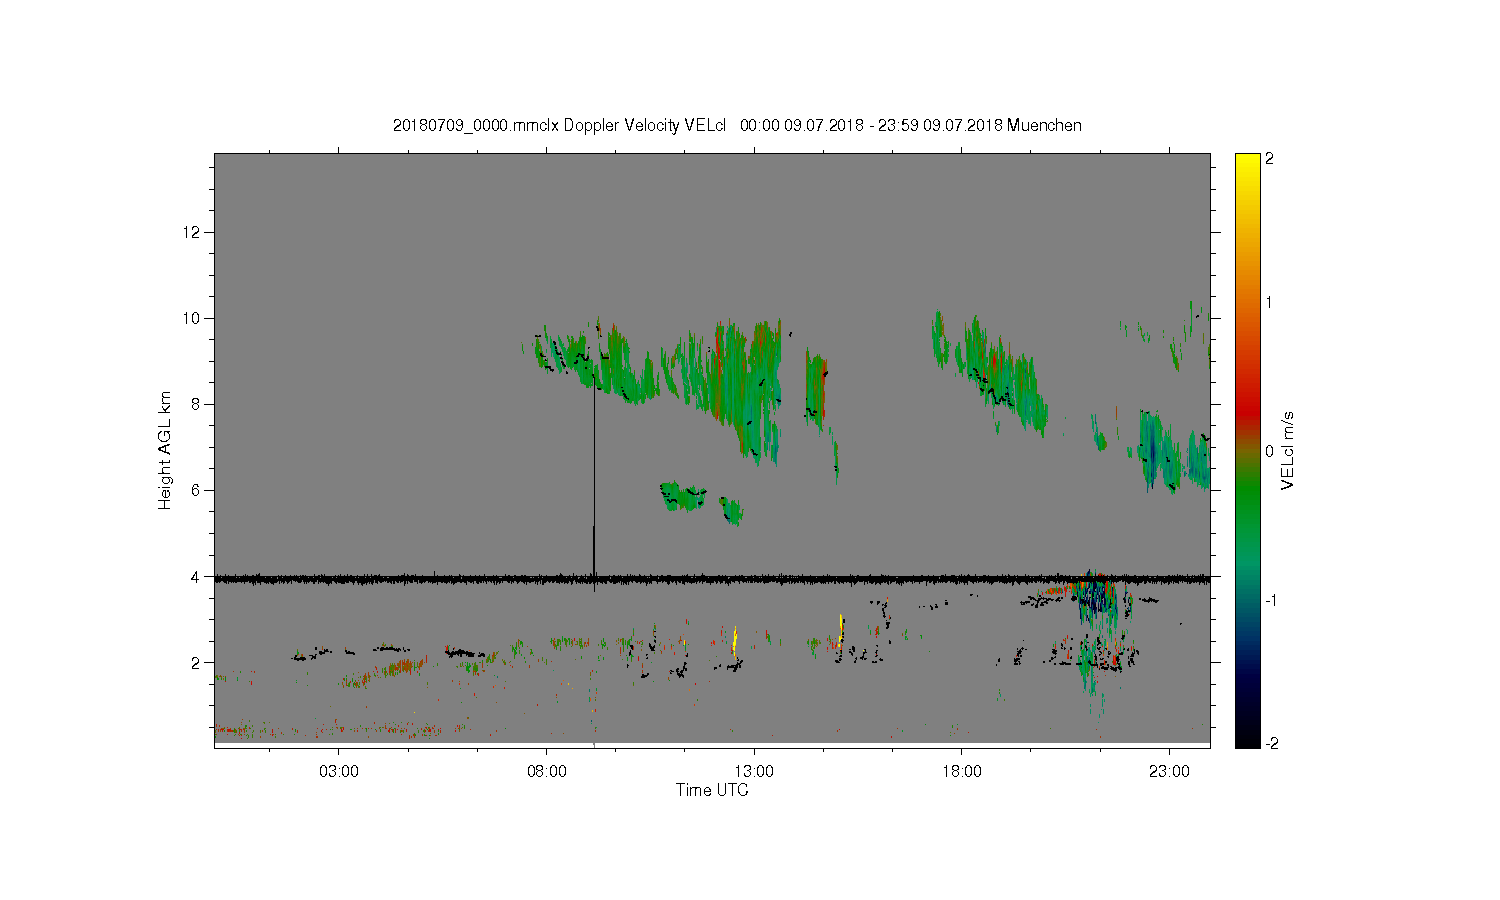Click the "08:00" time axis tick label
1500x900 pixels.
coord(547,772)
